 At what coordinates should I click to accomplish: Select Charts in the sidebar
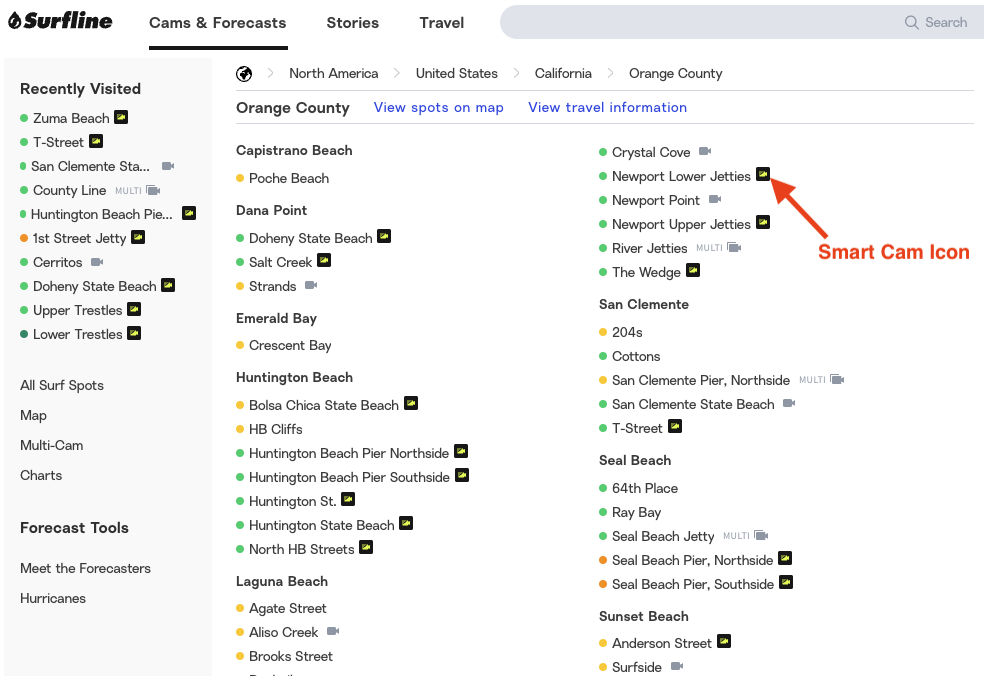point(41,475)
